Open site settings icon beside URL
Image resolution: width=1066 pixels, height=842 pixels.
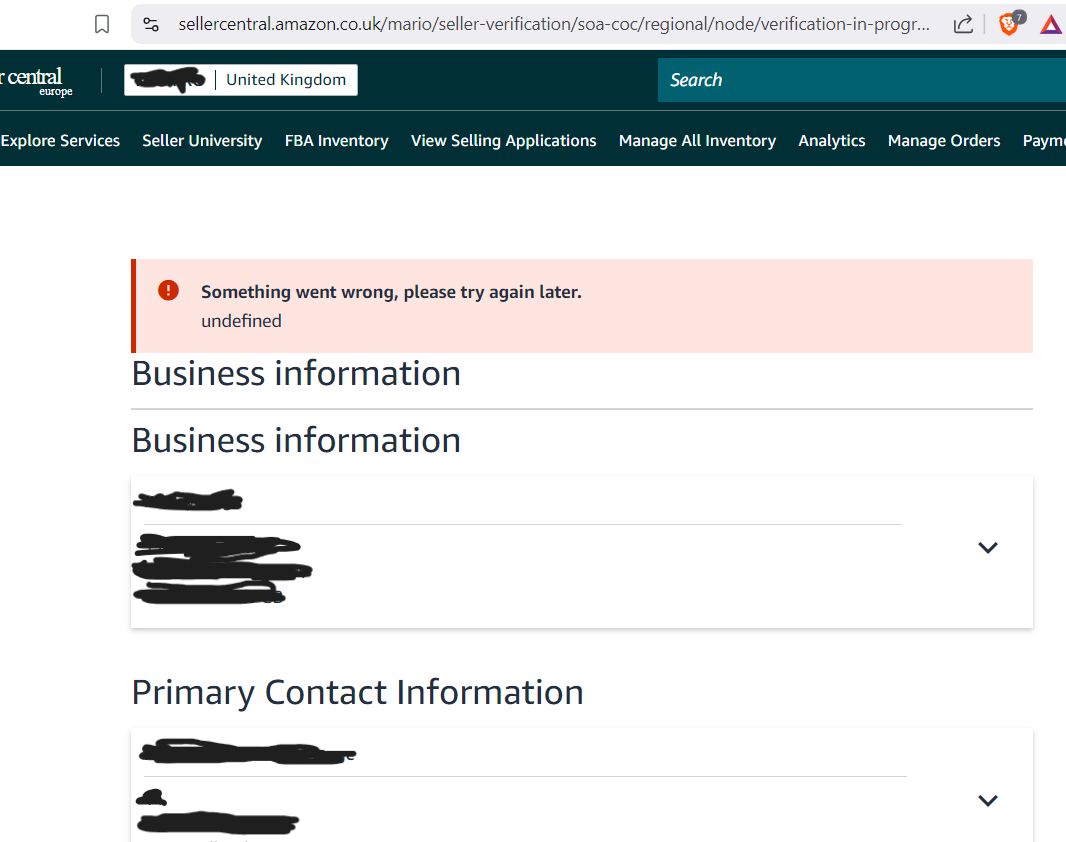click(x=151, y=24)
